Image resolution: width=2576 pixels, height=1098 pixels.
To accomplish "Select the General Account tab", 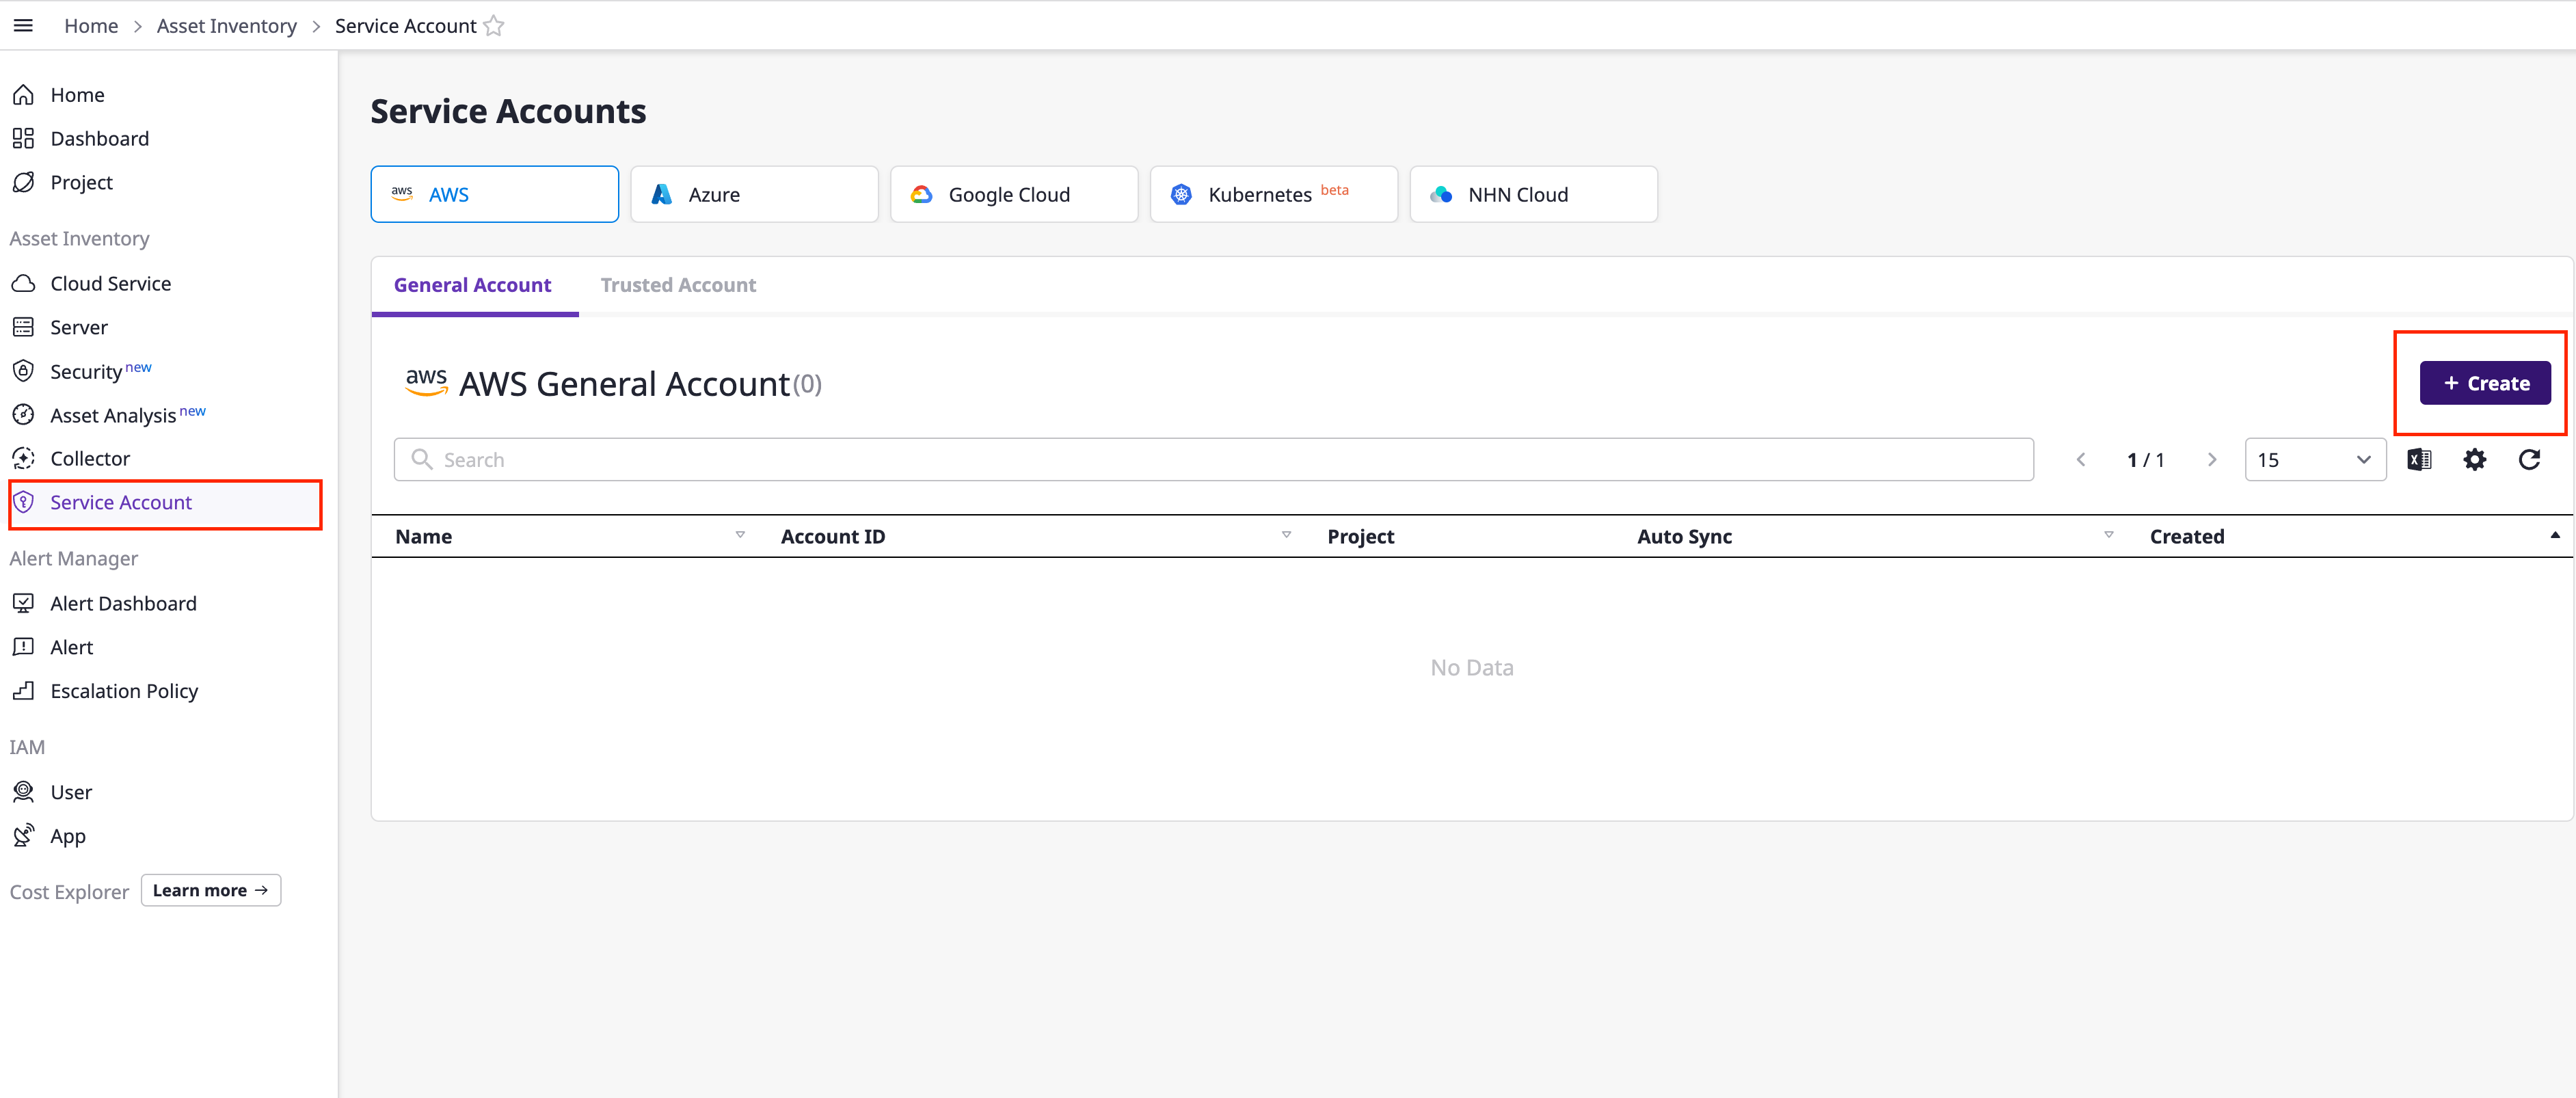I will [472, 285].
